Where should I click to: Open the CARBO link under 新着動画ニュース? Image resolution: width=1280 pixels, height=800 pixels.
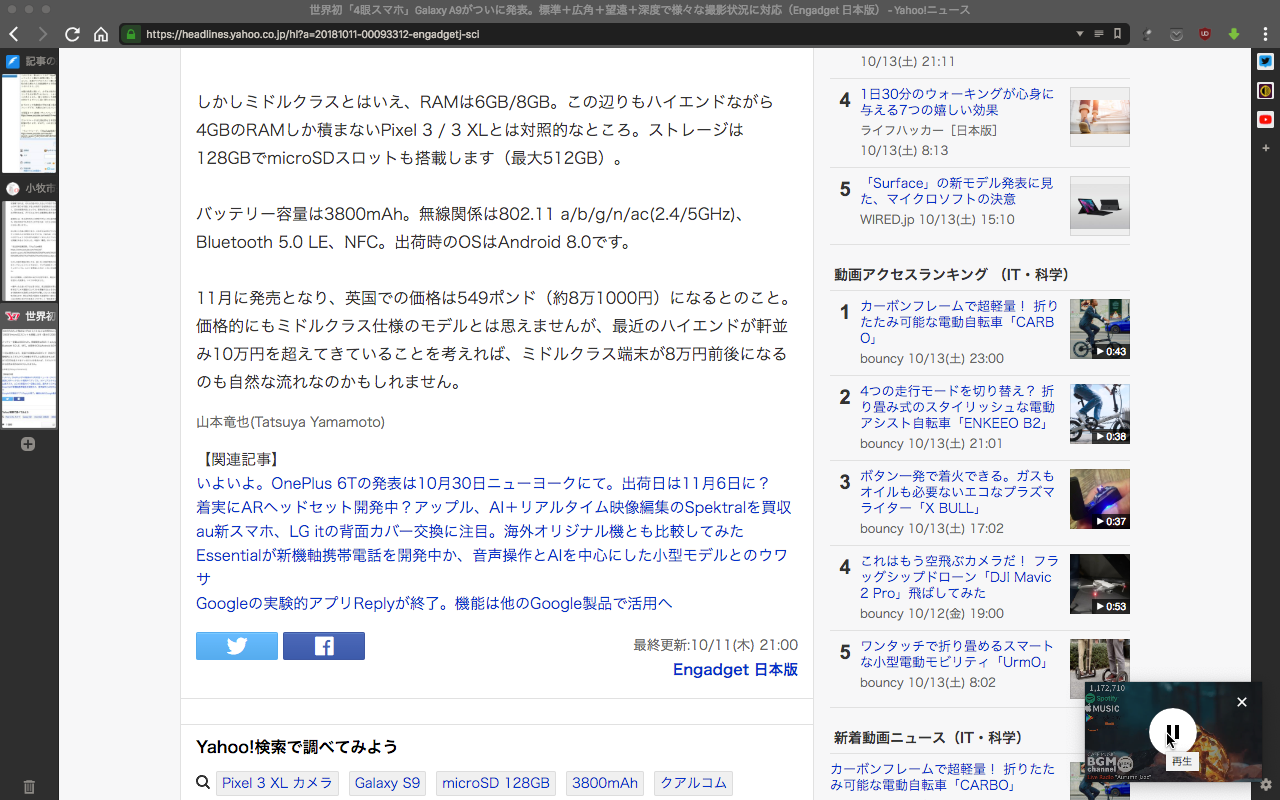(942, 777)
